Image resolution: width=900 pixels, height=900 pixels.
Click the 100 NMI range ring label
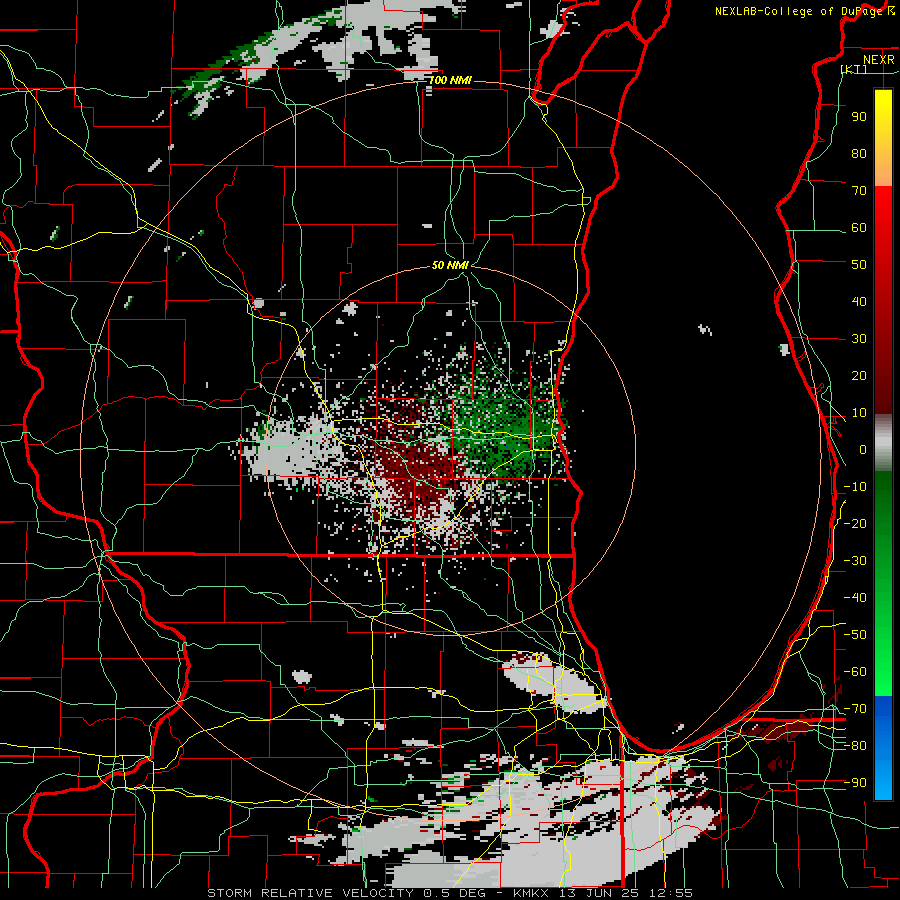[x=450, y=80]
